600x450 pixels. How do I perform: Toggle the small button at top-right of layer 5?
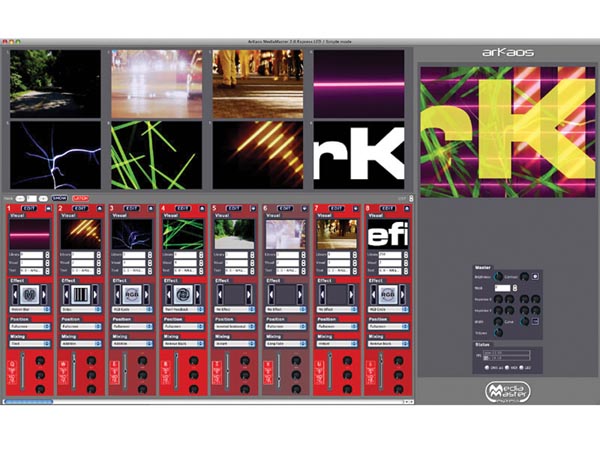[253, 209]
